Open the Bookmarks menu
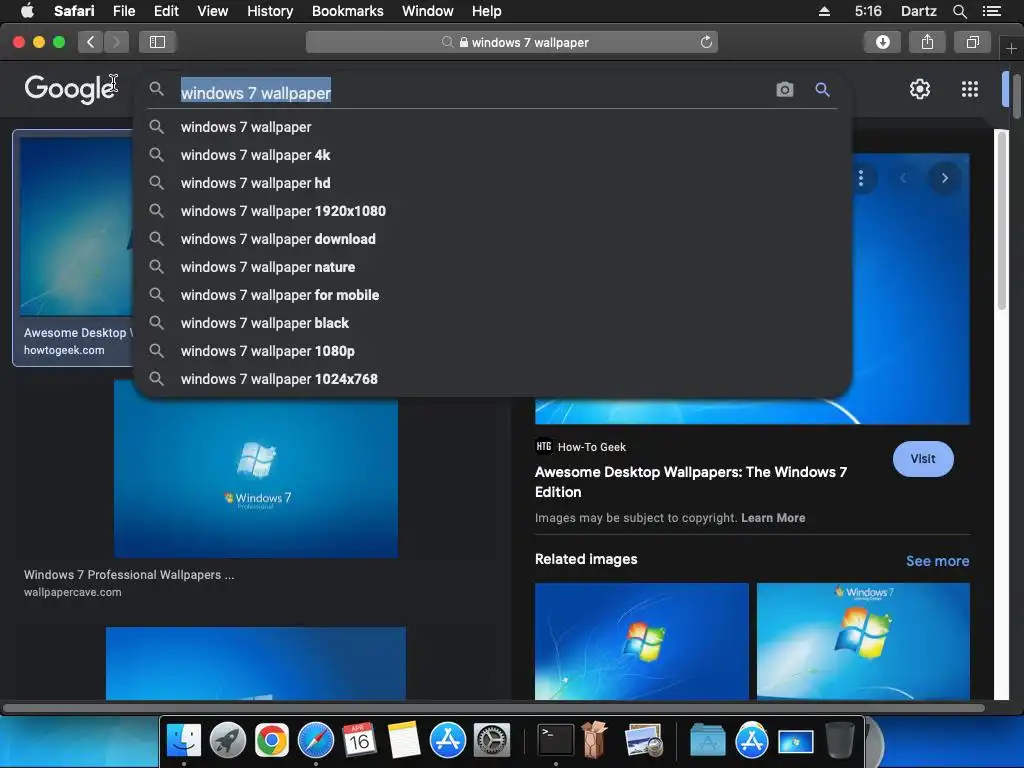Viewport: 1024px width, 768px height. (347, 11)
